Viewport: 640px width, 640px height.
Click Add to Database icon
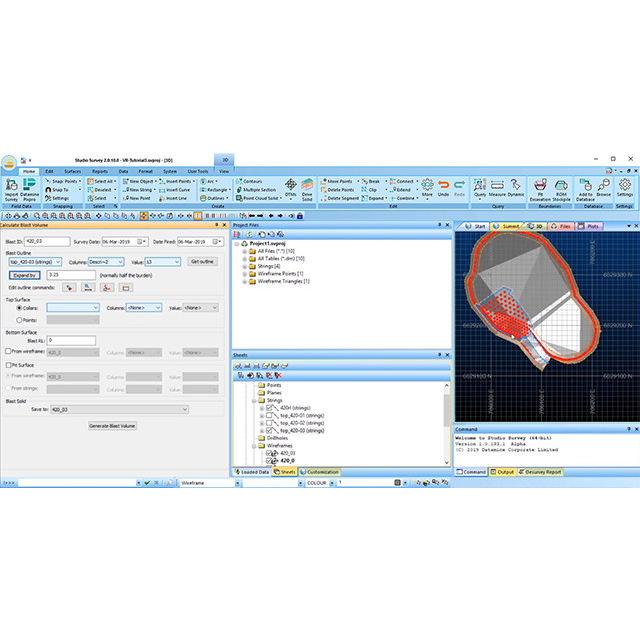[583, 187]
